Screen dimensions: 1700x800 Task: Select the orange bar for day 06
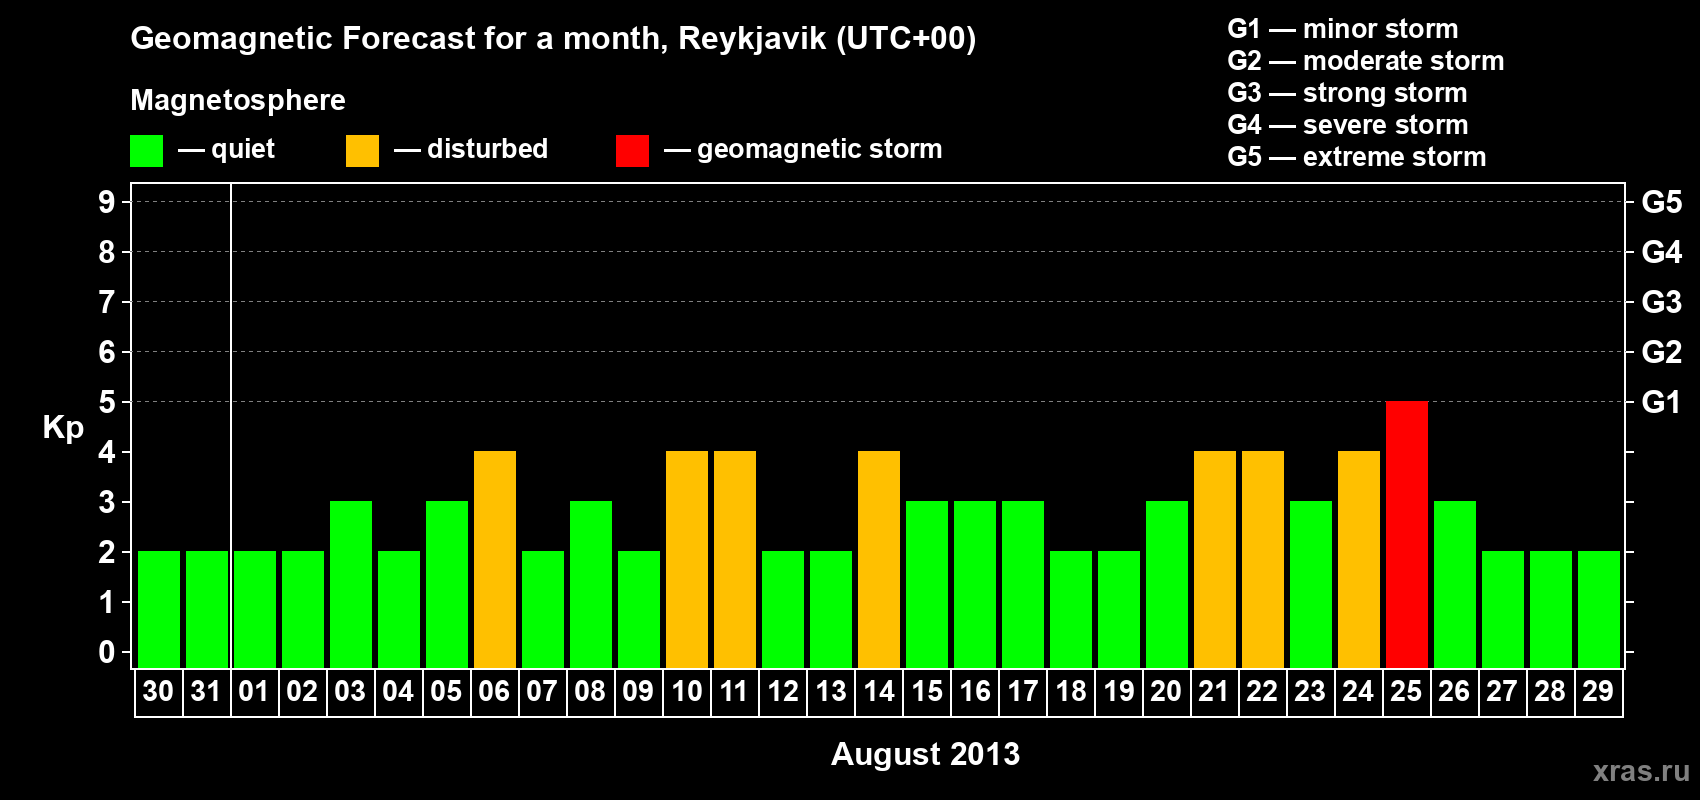click(495, 559)
